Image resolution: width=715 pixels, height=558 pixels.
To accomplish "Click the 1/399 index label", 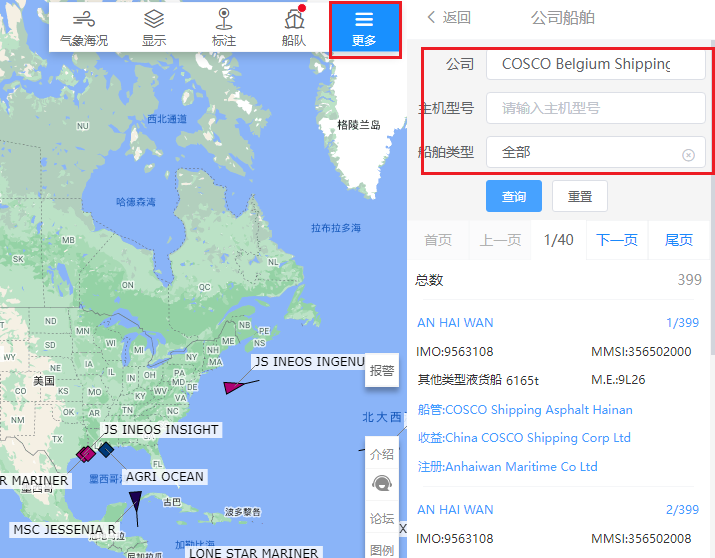I will point(682,323).
